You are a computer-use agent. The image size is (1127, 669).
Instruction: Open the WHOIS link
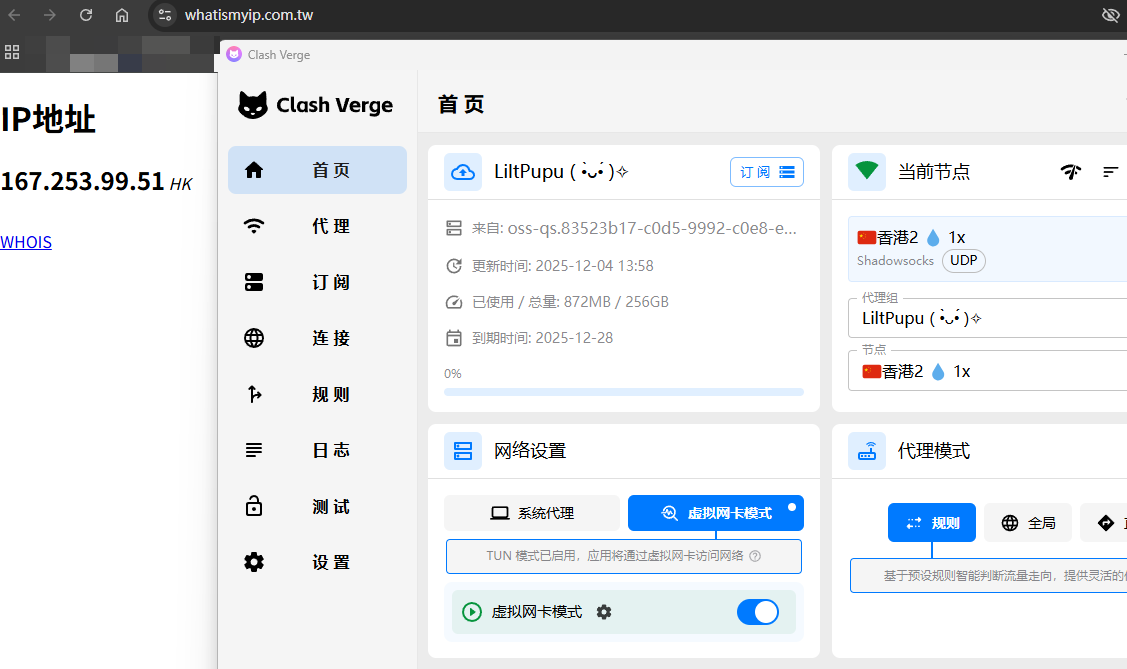[26, 242]
